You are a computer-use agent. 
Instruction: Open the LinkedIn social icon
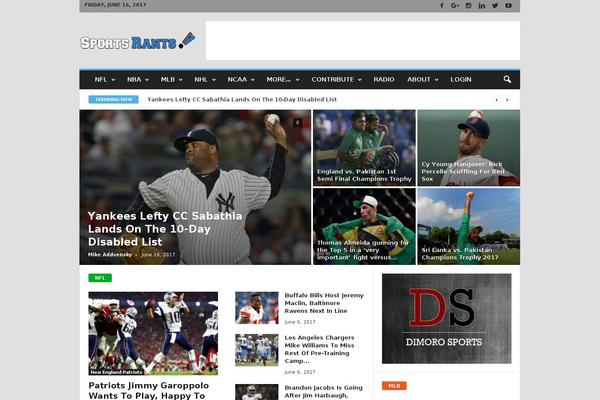(x=482, y=5)
